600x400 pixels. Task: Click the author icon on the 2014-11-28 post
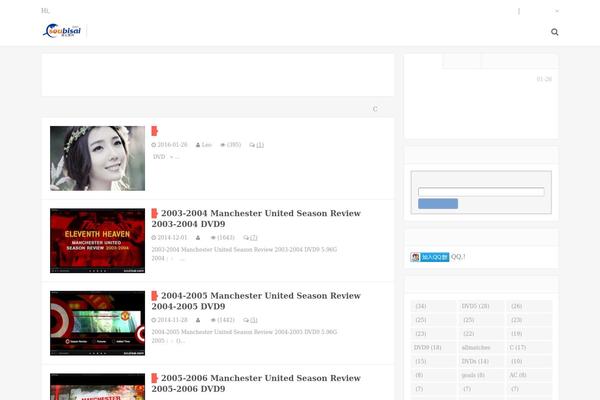click(x=198, y=320)
